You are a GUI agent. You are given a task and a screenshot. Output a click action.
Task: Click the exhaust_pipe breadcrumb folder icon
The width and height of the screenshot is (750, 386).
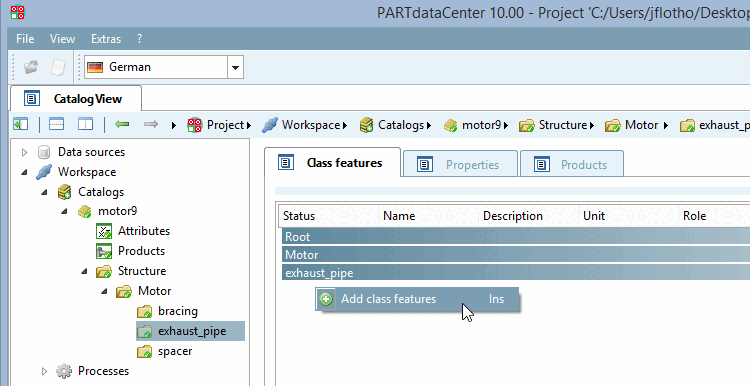tap(687, 126)
